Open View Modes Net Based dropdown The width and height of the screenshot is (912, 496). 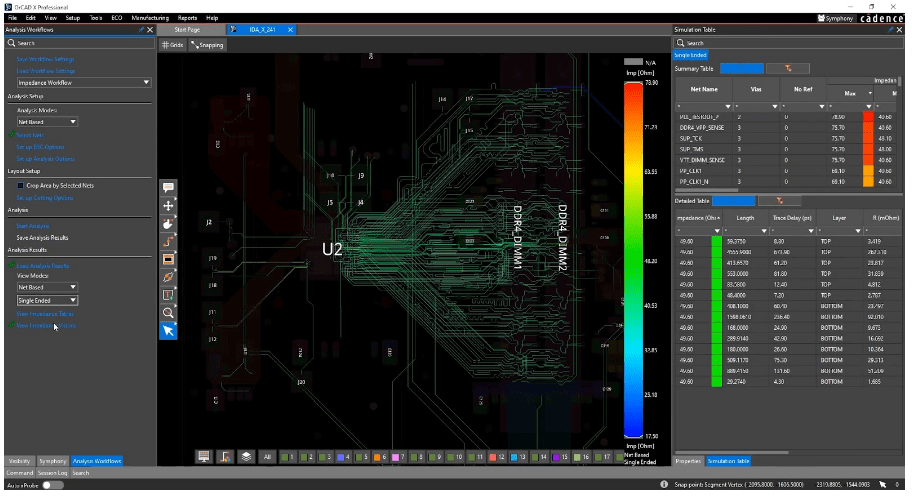tap(47, 287)
